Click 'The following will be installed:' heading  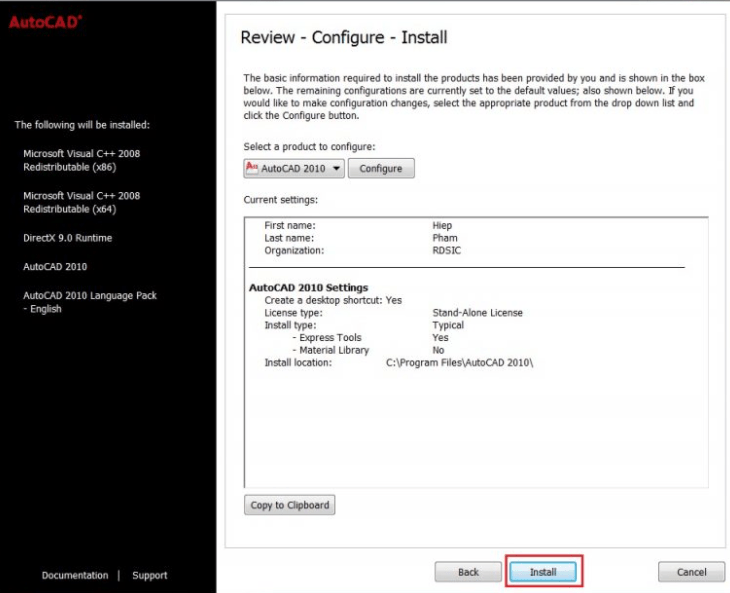click(x=82, y=125)
